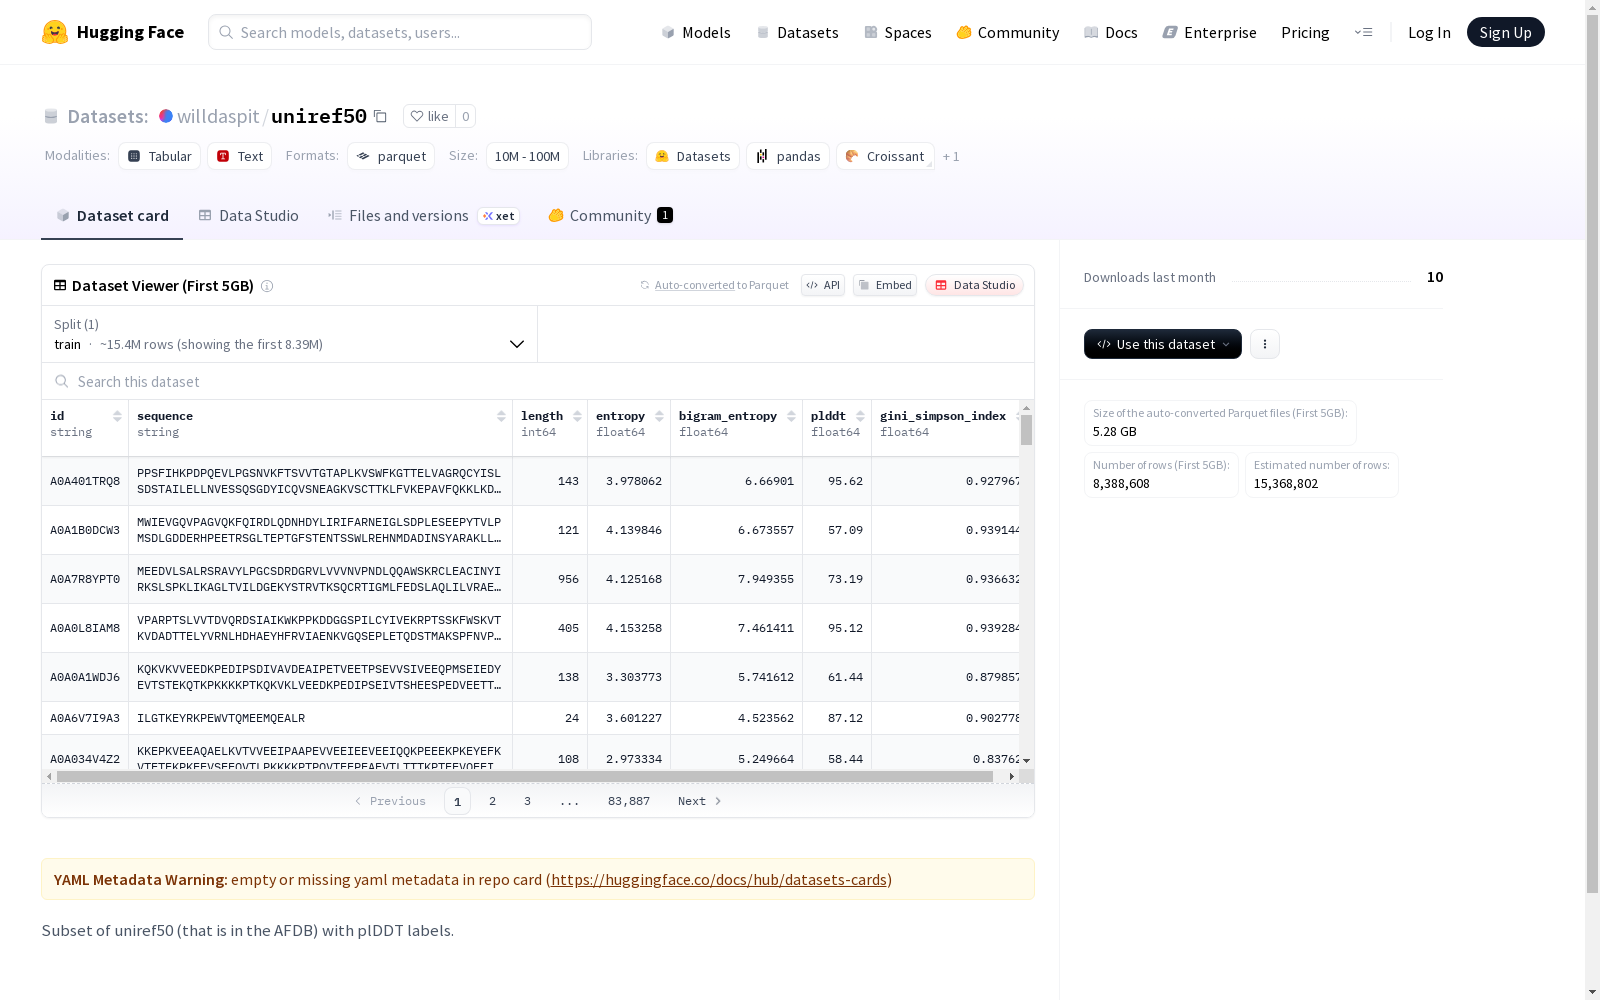The width and height of the screenshot is (1600, 1000).
Task: Click the Next page button
Action: pos(699,801)
